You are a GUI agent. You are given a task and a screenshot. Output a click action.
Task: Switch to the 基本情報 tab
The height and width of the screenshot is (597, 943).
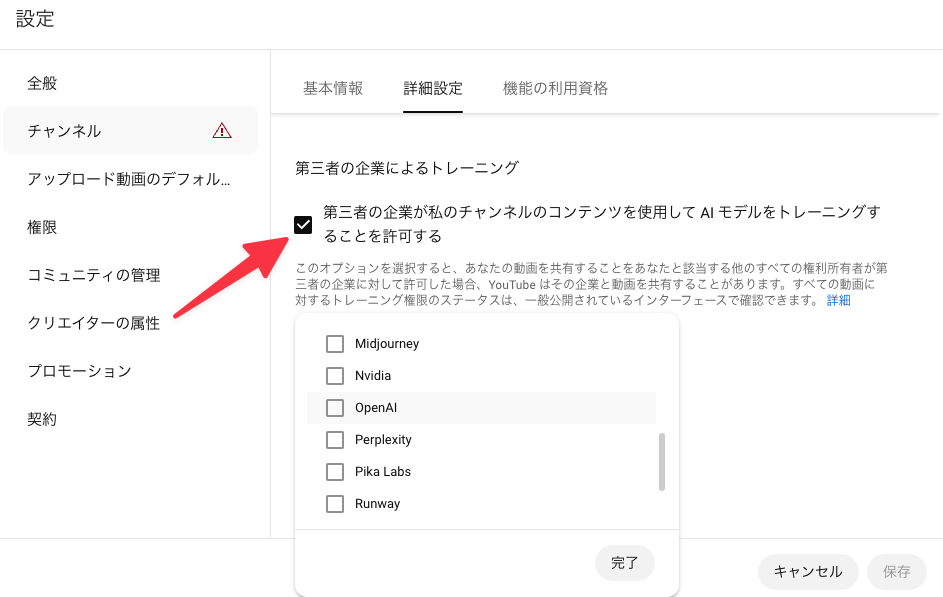pyautogui.click(x=333, y=88)
